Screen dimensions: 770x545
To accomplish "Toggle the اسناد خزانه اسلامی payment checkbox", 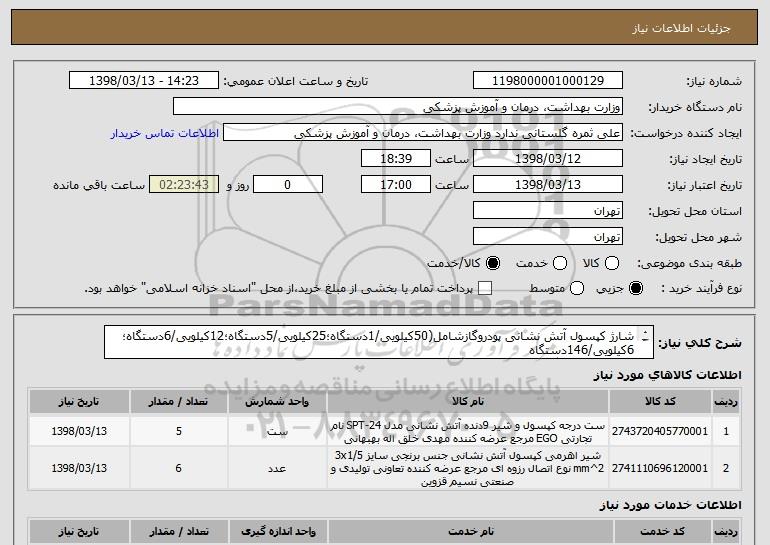I will point(485,288).
